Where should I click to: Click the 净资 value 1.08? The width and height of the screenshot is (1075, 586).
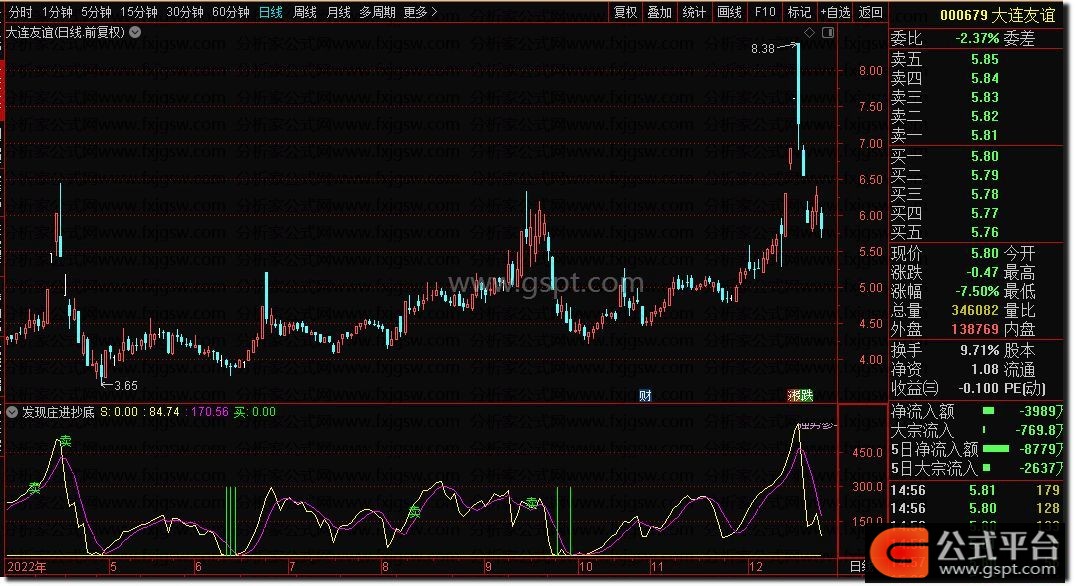[985, 369]
